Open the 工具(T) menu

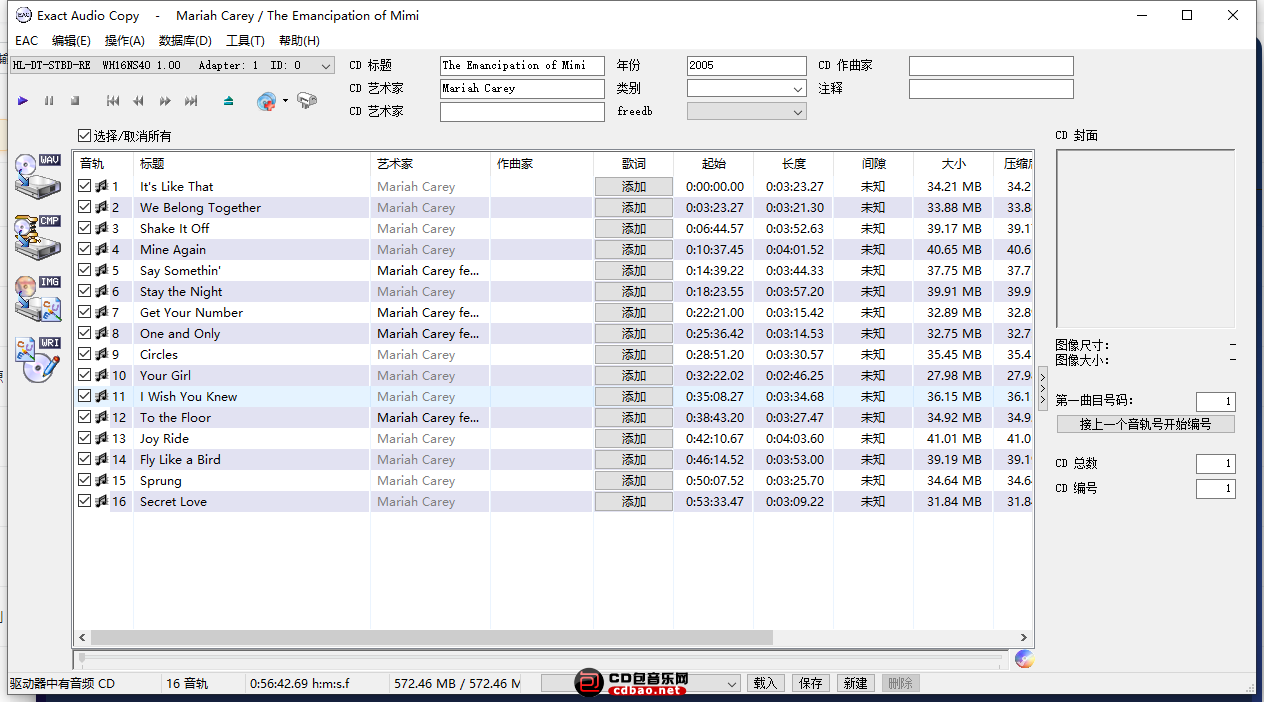coord(245,41)
